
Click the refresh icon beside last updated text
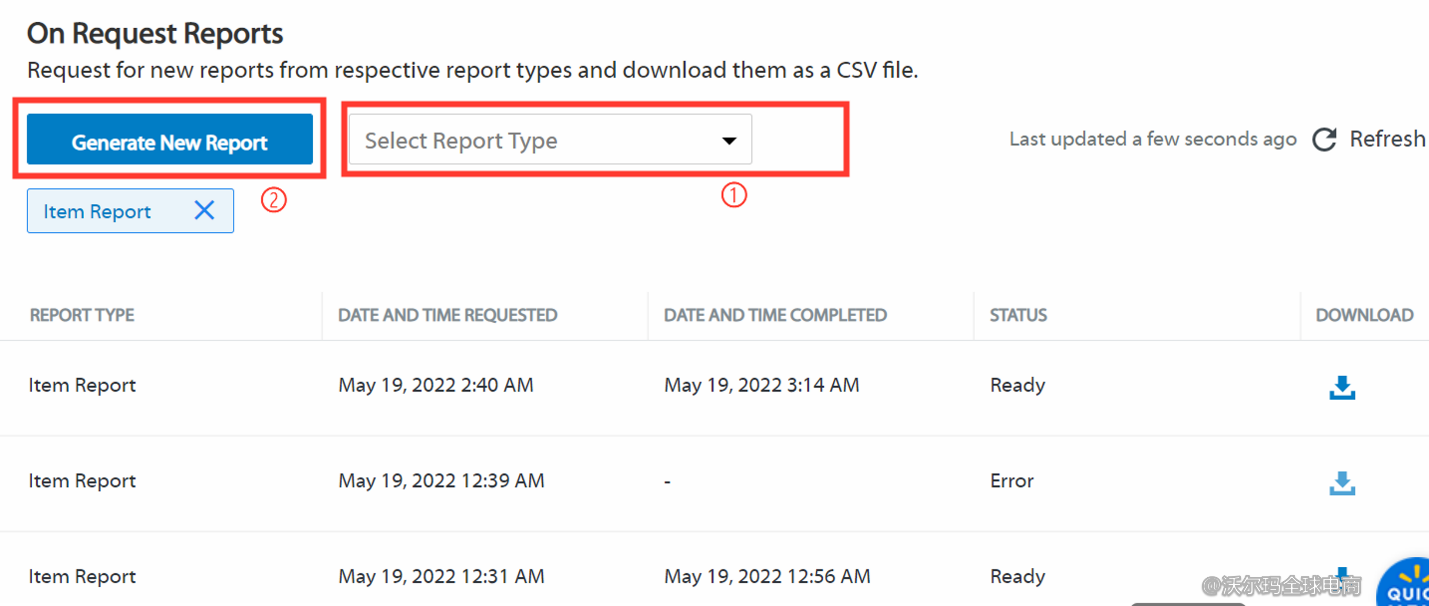tap(1324, 139)
